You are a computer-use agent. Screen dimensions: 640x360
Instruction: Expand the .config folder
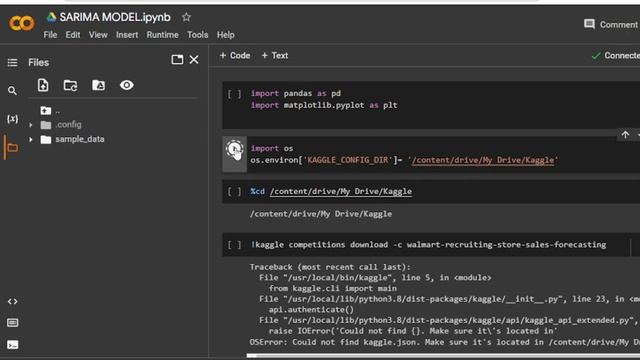coord(31,125)
